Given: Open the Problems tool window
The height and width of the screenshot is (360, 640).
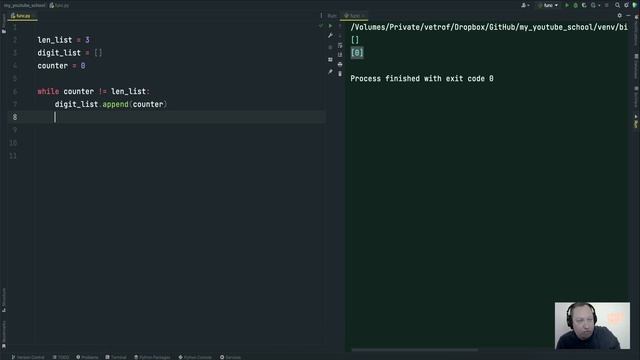Looking at the screenshot, I should 87,357.
